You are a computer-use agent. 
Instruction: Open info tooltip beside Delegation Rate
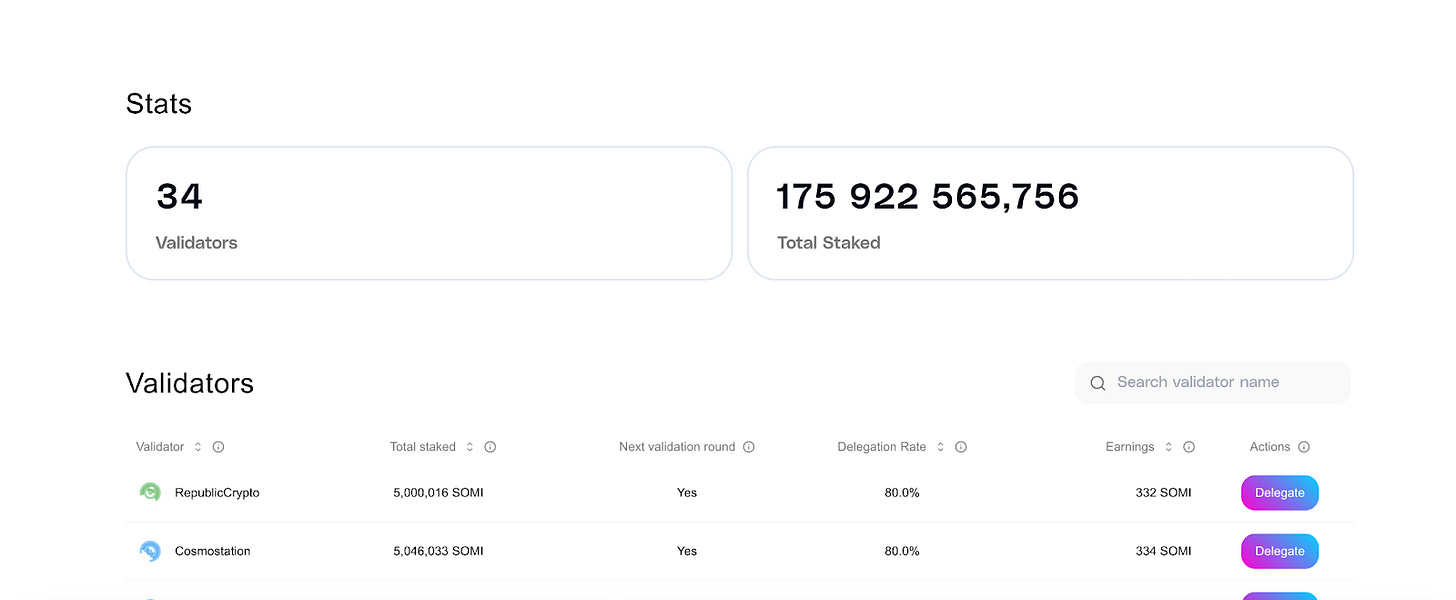pos(961,447)
